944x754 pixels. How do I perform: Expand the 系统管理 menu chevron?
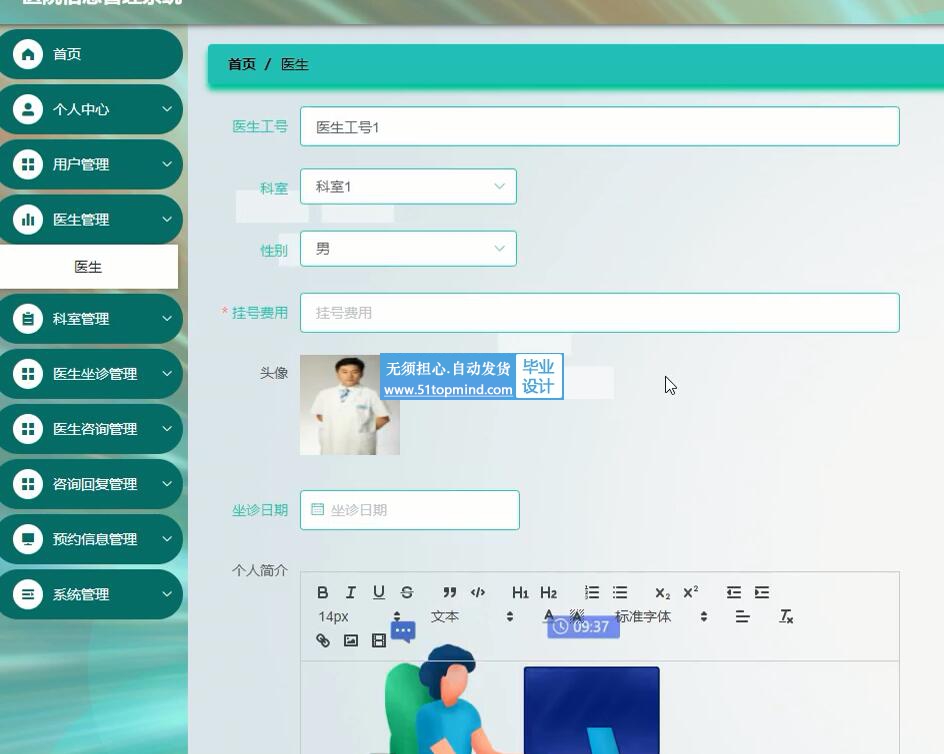click(x=167, y=594)
